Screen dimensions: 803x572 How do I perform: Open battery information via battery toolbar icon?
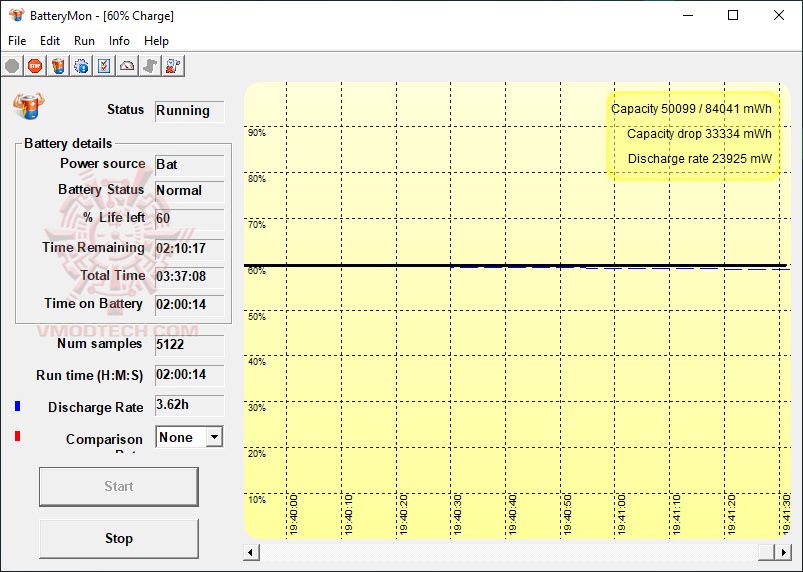58,66
